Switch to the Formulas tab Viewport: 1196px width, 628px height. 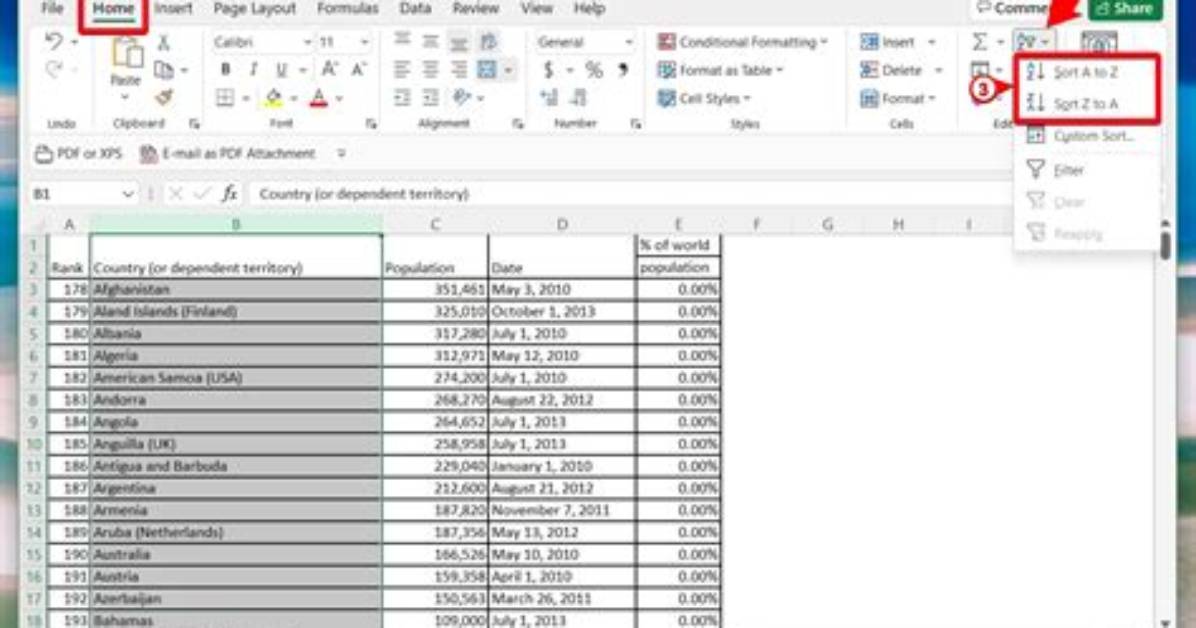347,9
